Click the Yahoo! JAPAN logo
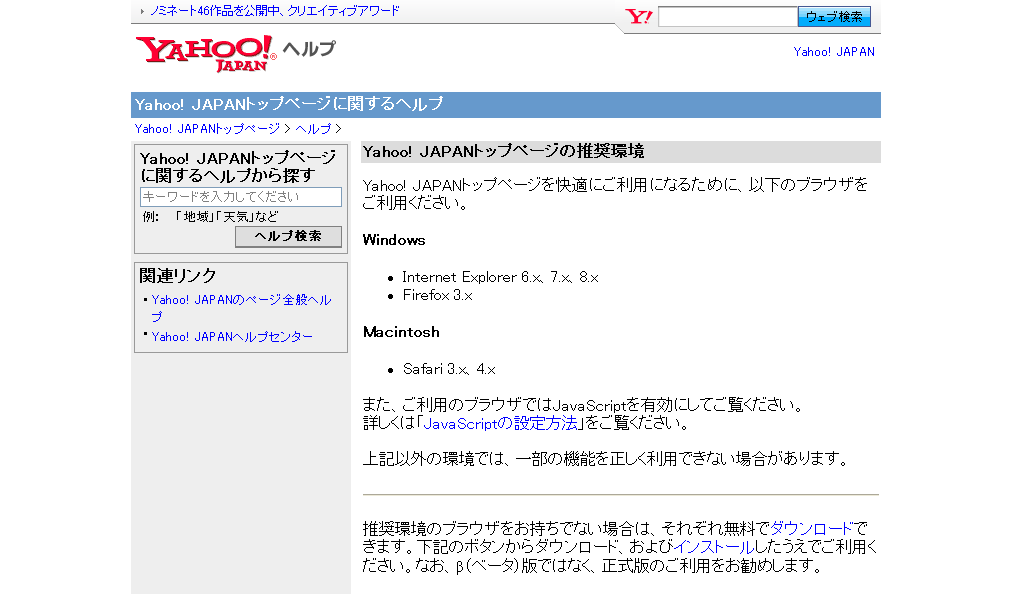This screenshot has height=594, width=1012. tap(206, 53)
